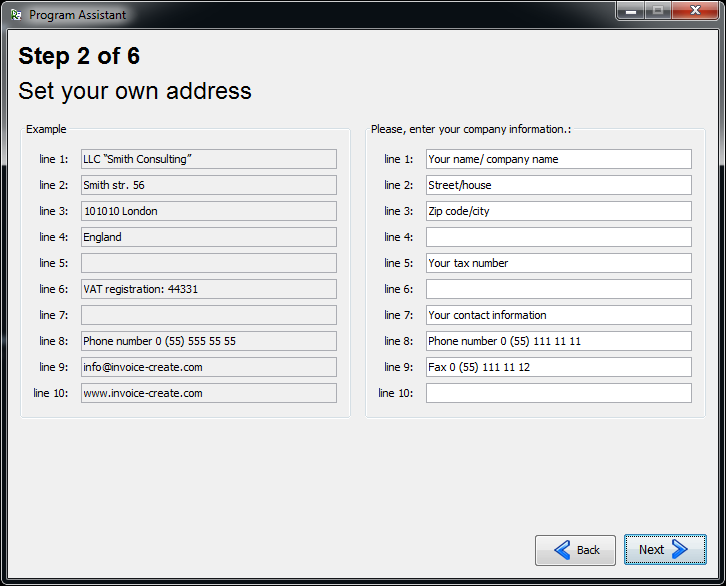726x586 pixels.
Task: Click example field 'VAT registration: 44331'
Action: [209, 289]
